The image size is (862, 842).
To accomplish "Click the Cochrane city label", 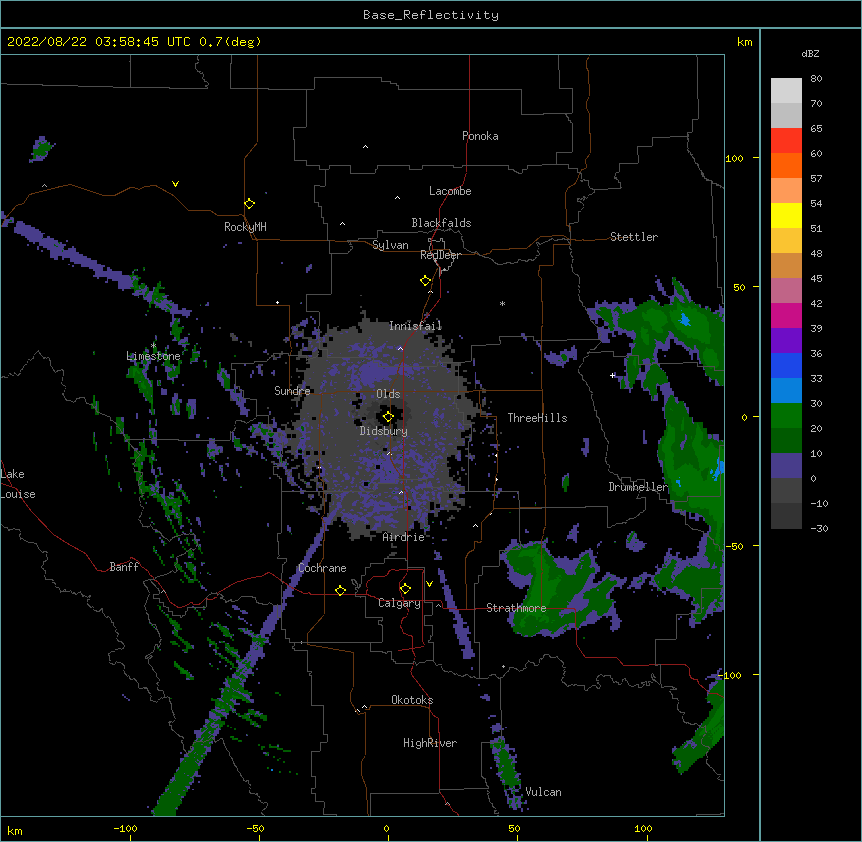I will pyautogui.click(x=322, y=568).
